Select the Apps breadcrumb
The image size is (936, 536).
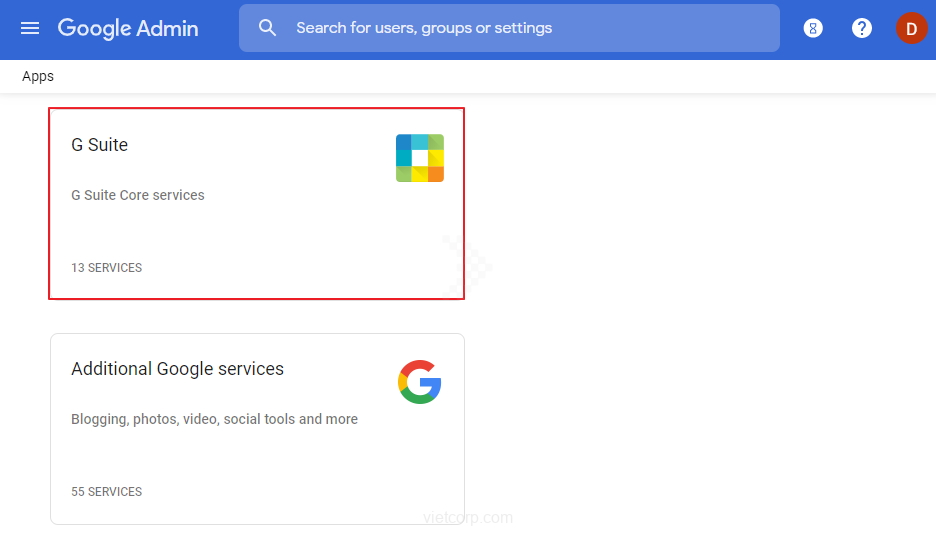click(38, 76)
